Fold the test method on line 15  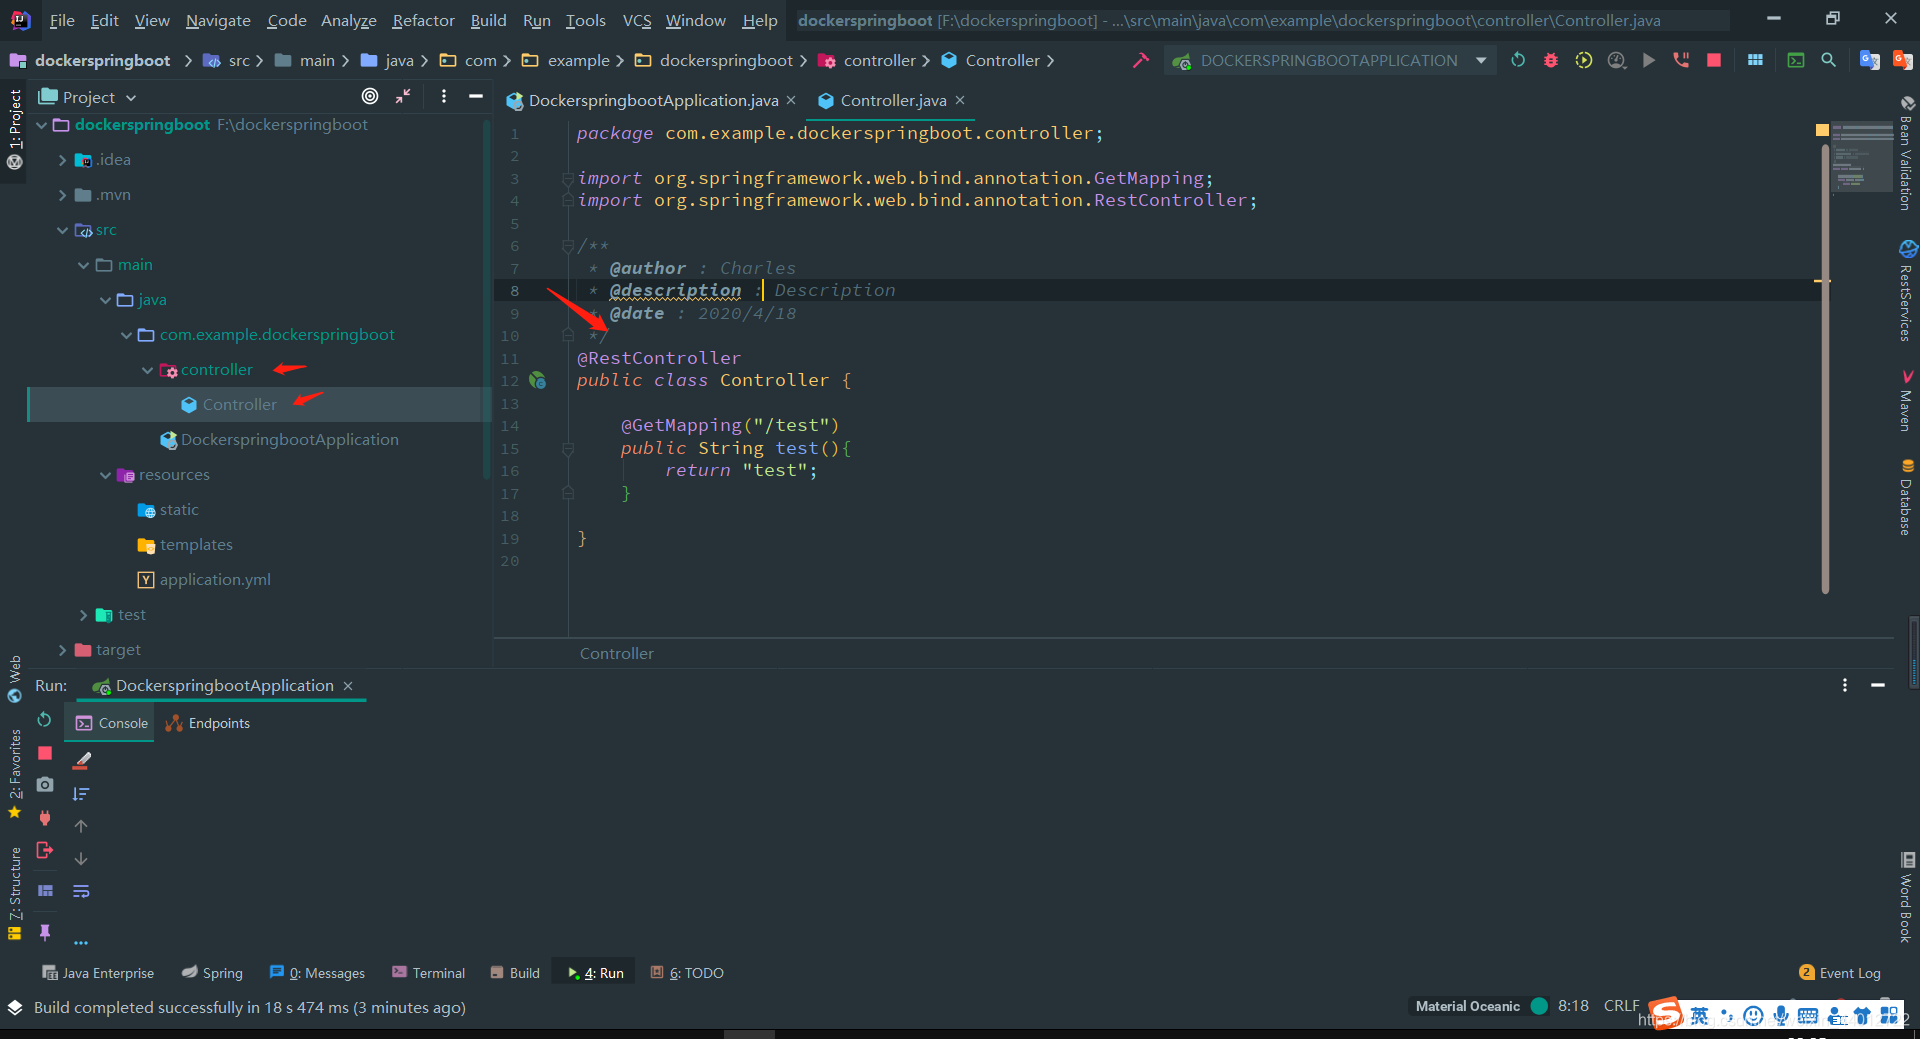pyautogui.click(x=568, y=449)
